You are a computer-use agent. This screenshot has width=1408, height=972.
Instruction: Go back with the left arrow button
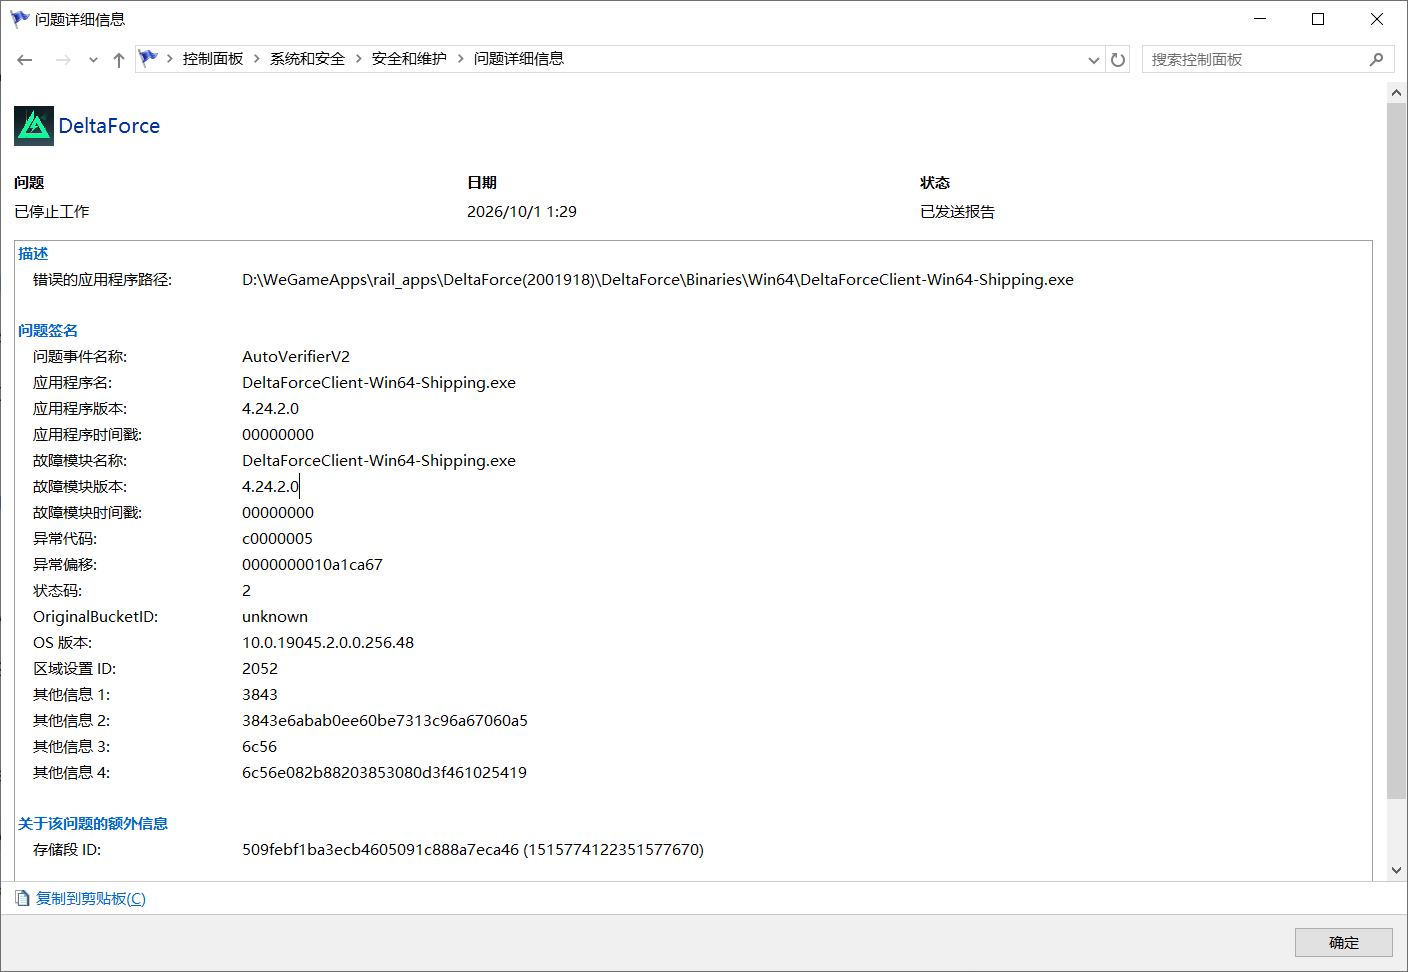click(x=25, y=60)
